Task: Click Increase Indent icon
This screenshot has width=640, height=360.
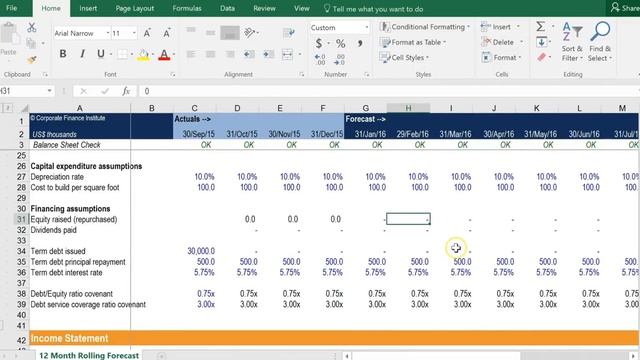Action: click(x=269, y=54)
